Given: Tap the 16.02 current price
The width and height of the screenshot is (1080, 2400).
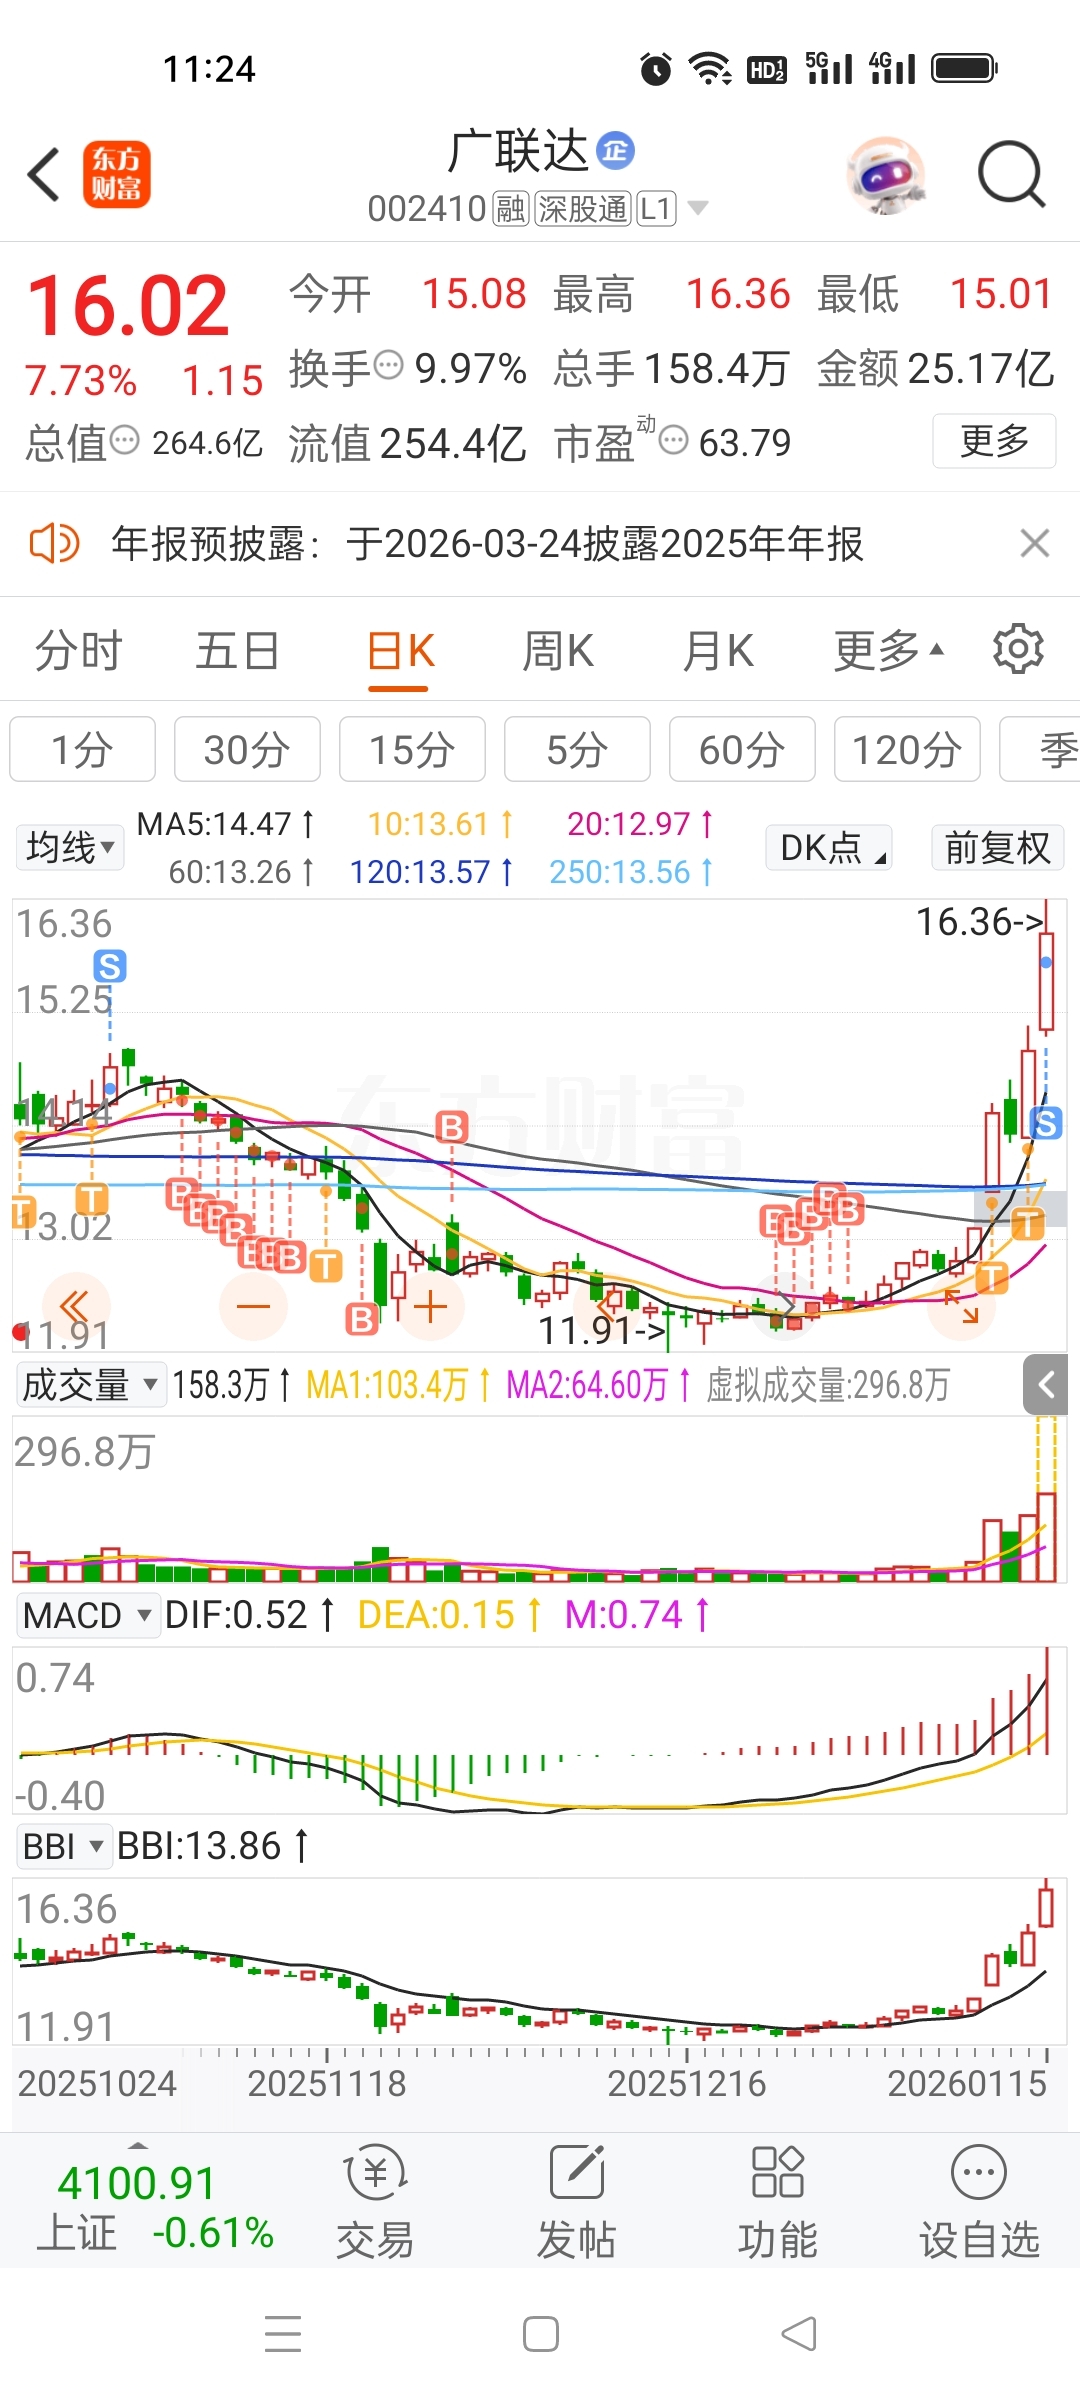Looking at the screenshot, I should click(128, 306).
